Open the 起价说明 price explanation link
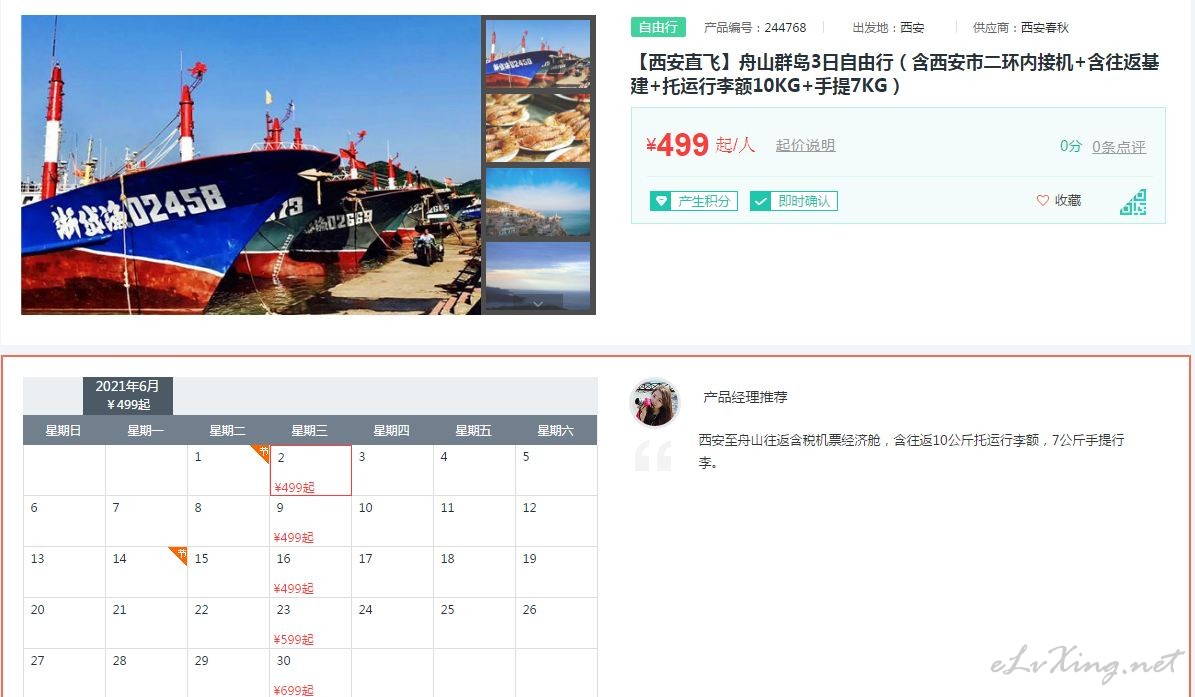Viewport: 1195px width, 697px height. (x=806, y=145)
